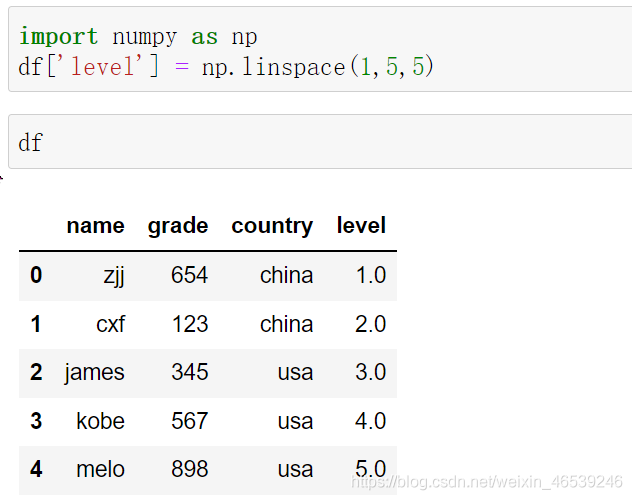Click the grade value 123
This screenshot has height=500, width=632.
click(x=190, y=324)
